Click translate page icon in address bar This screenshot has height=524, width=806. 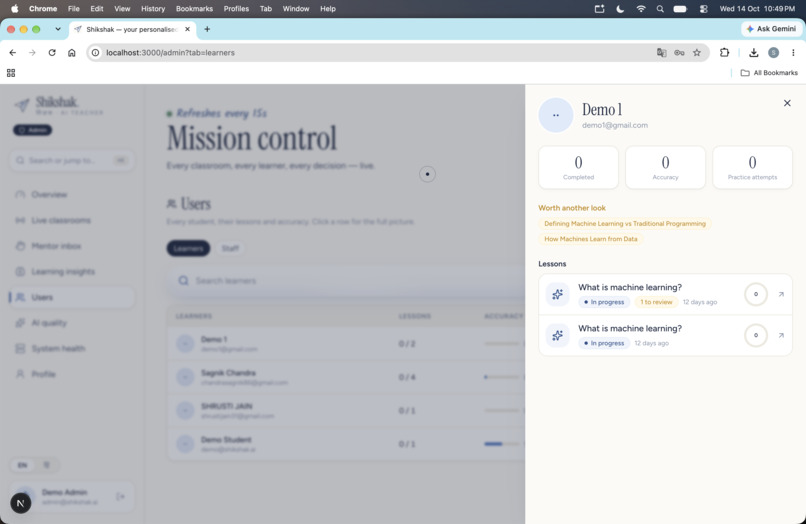(x=662, y=52)
